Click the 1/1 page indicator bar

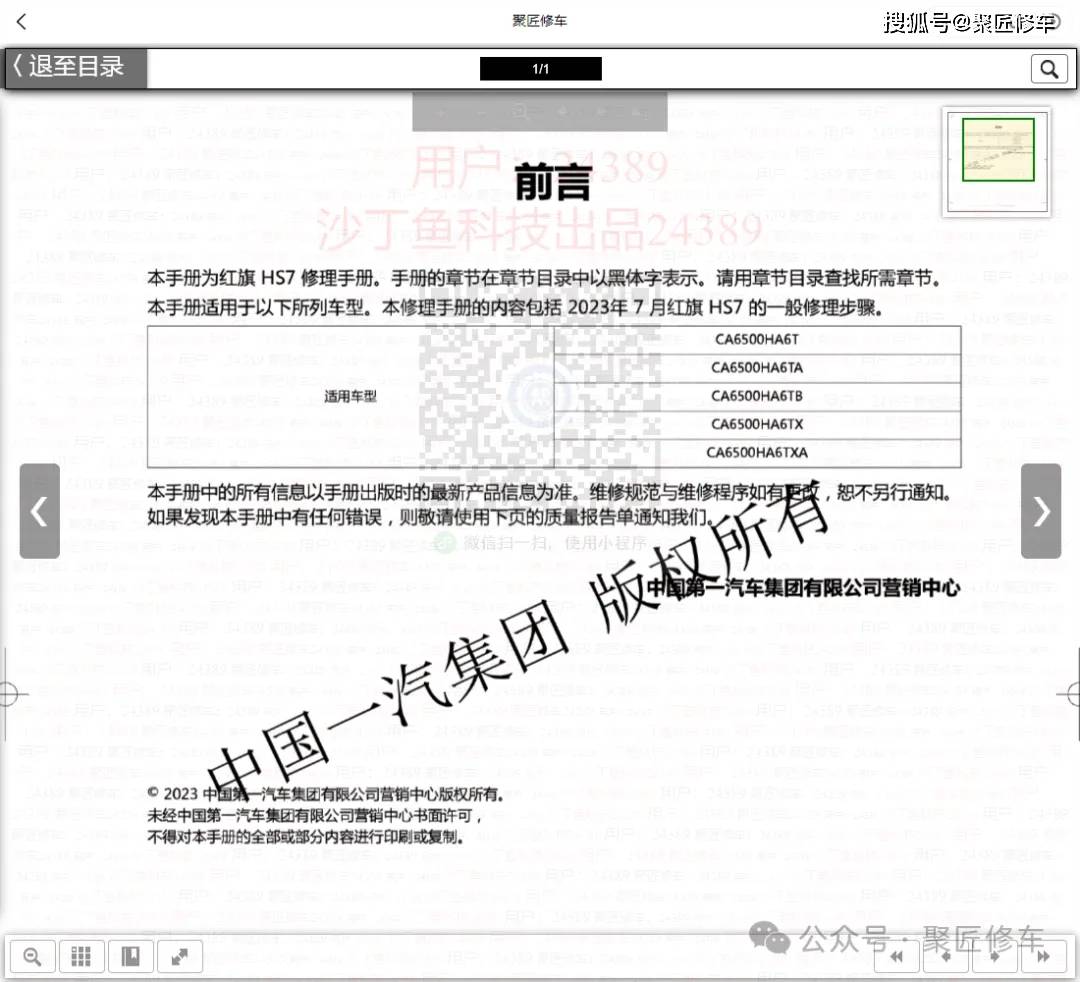click(541, 69)
